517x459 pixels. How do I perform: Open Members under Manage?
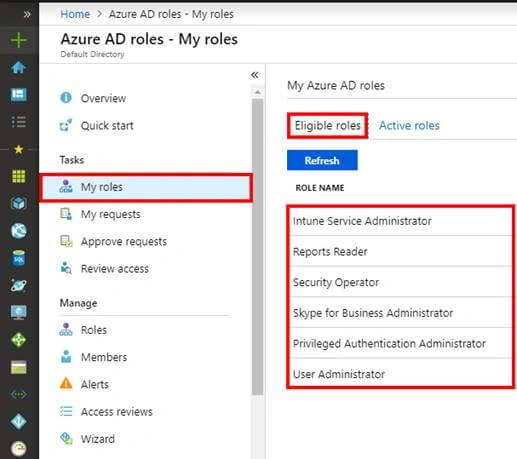point(104,357)
